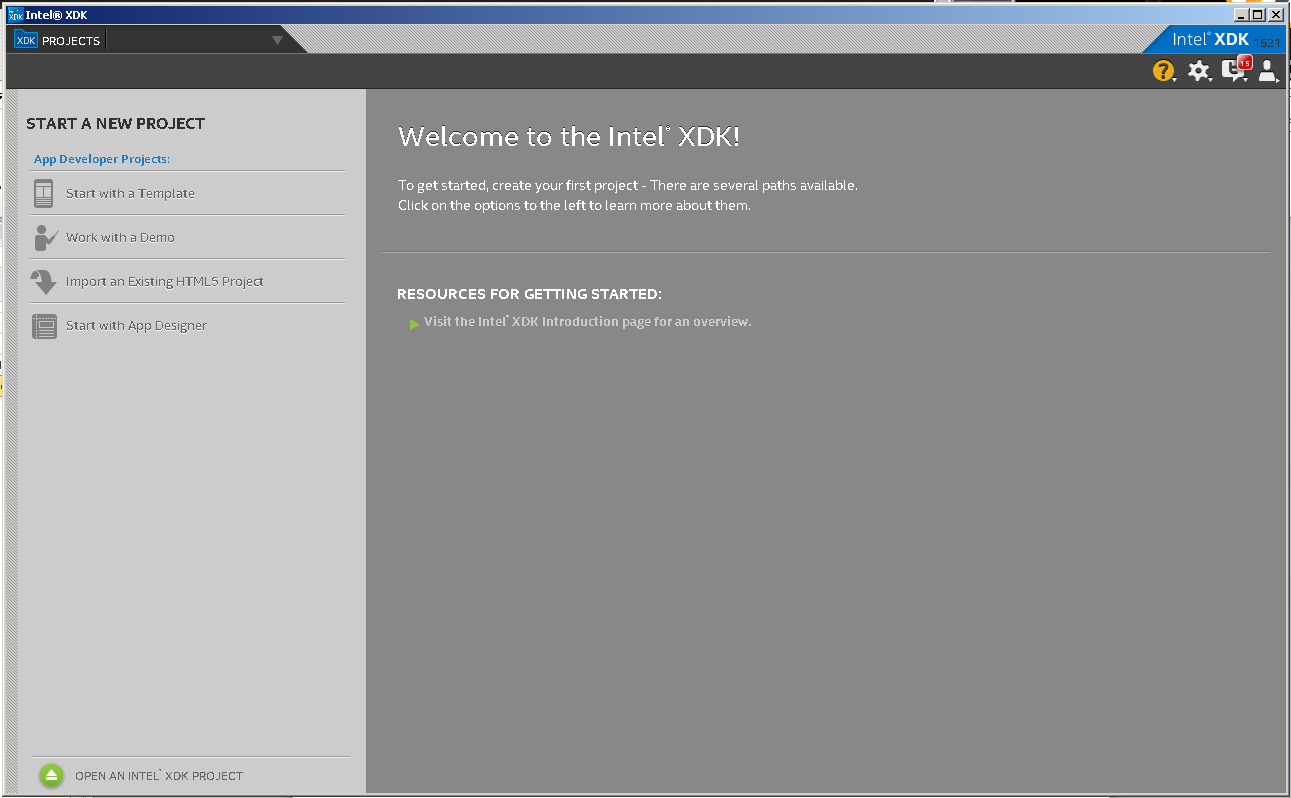Viewport: 1291px width, 798px height.
Task: Select Import an Existing HTML5 Project
Action: [x=188, y=281]
